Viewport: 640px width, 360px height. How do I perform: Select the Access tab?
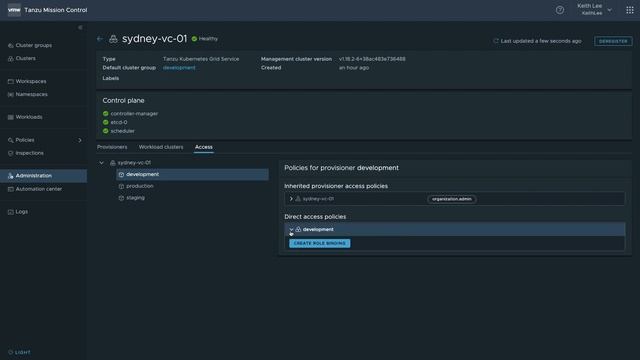point(204,147)
